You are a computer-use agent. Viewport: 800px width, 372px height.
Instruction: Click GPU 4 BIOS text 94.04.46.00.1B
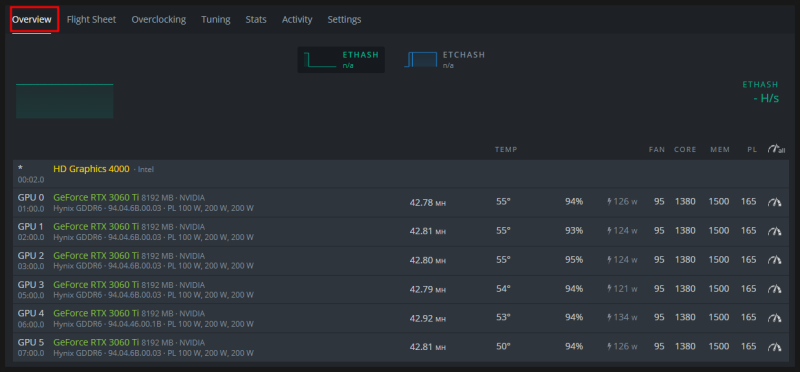[x=135, y=325]
